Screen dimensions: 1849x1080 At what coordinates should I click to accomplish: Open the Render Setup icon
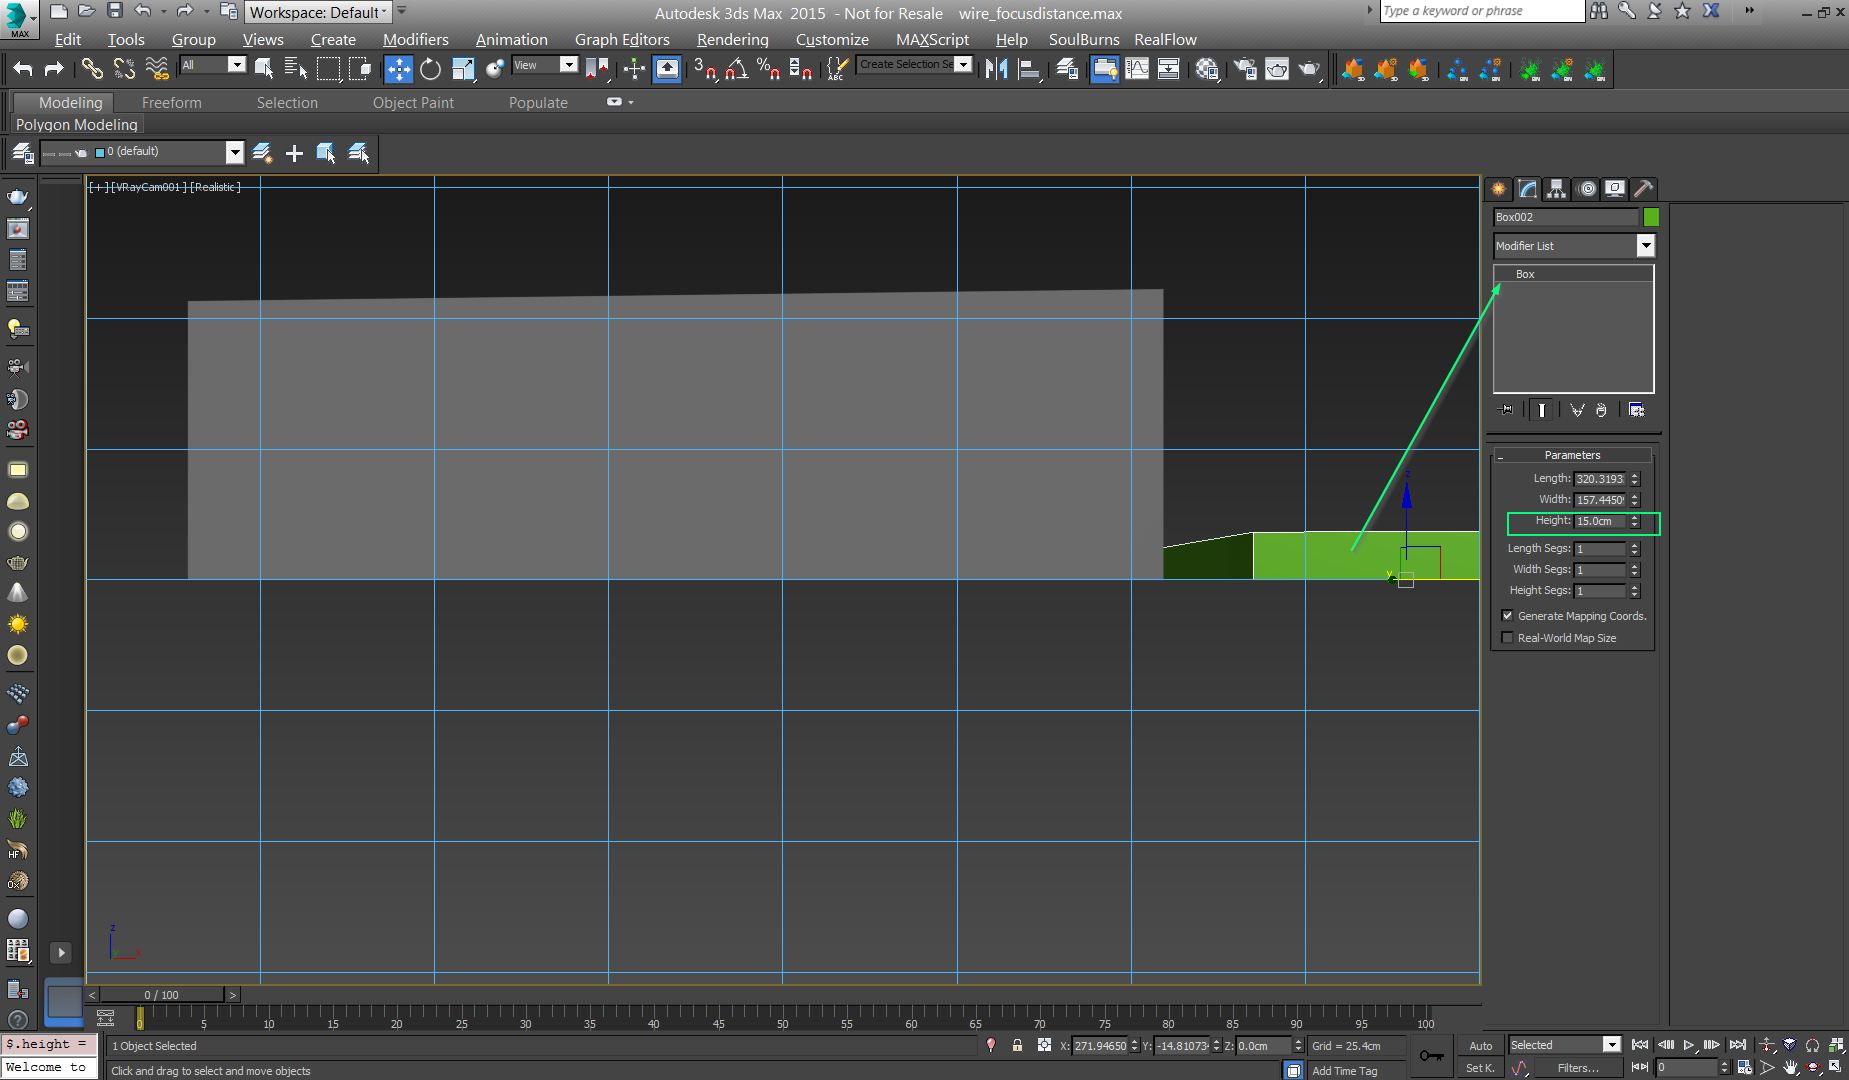pyautogui.click(x=1245, y=69)
